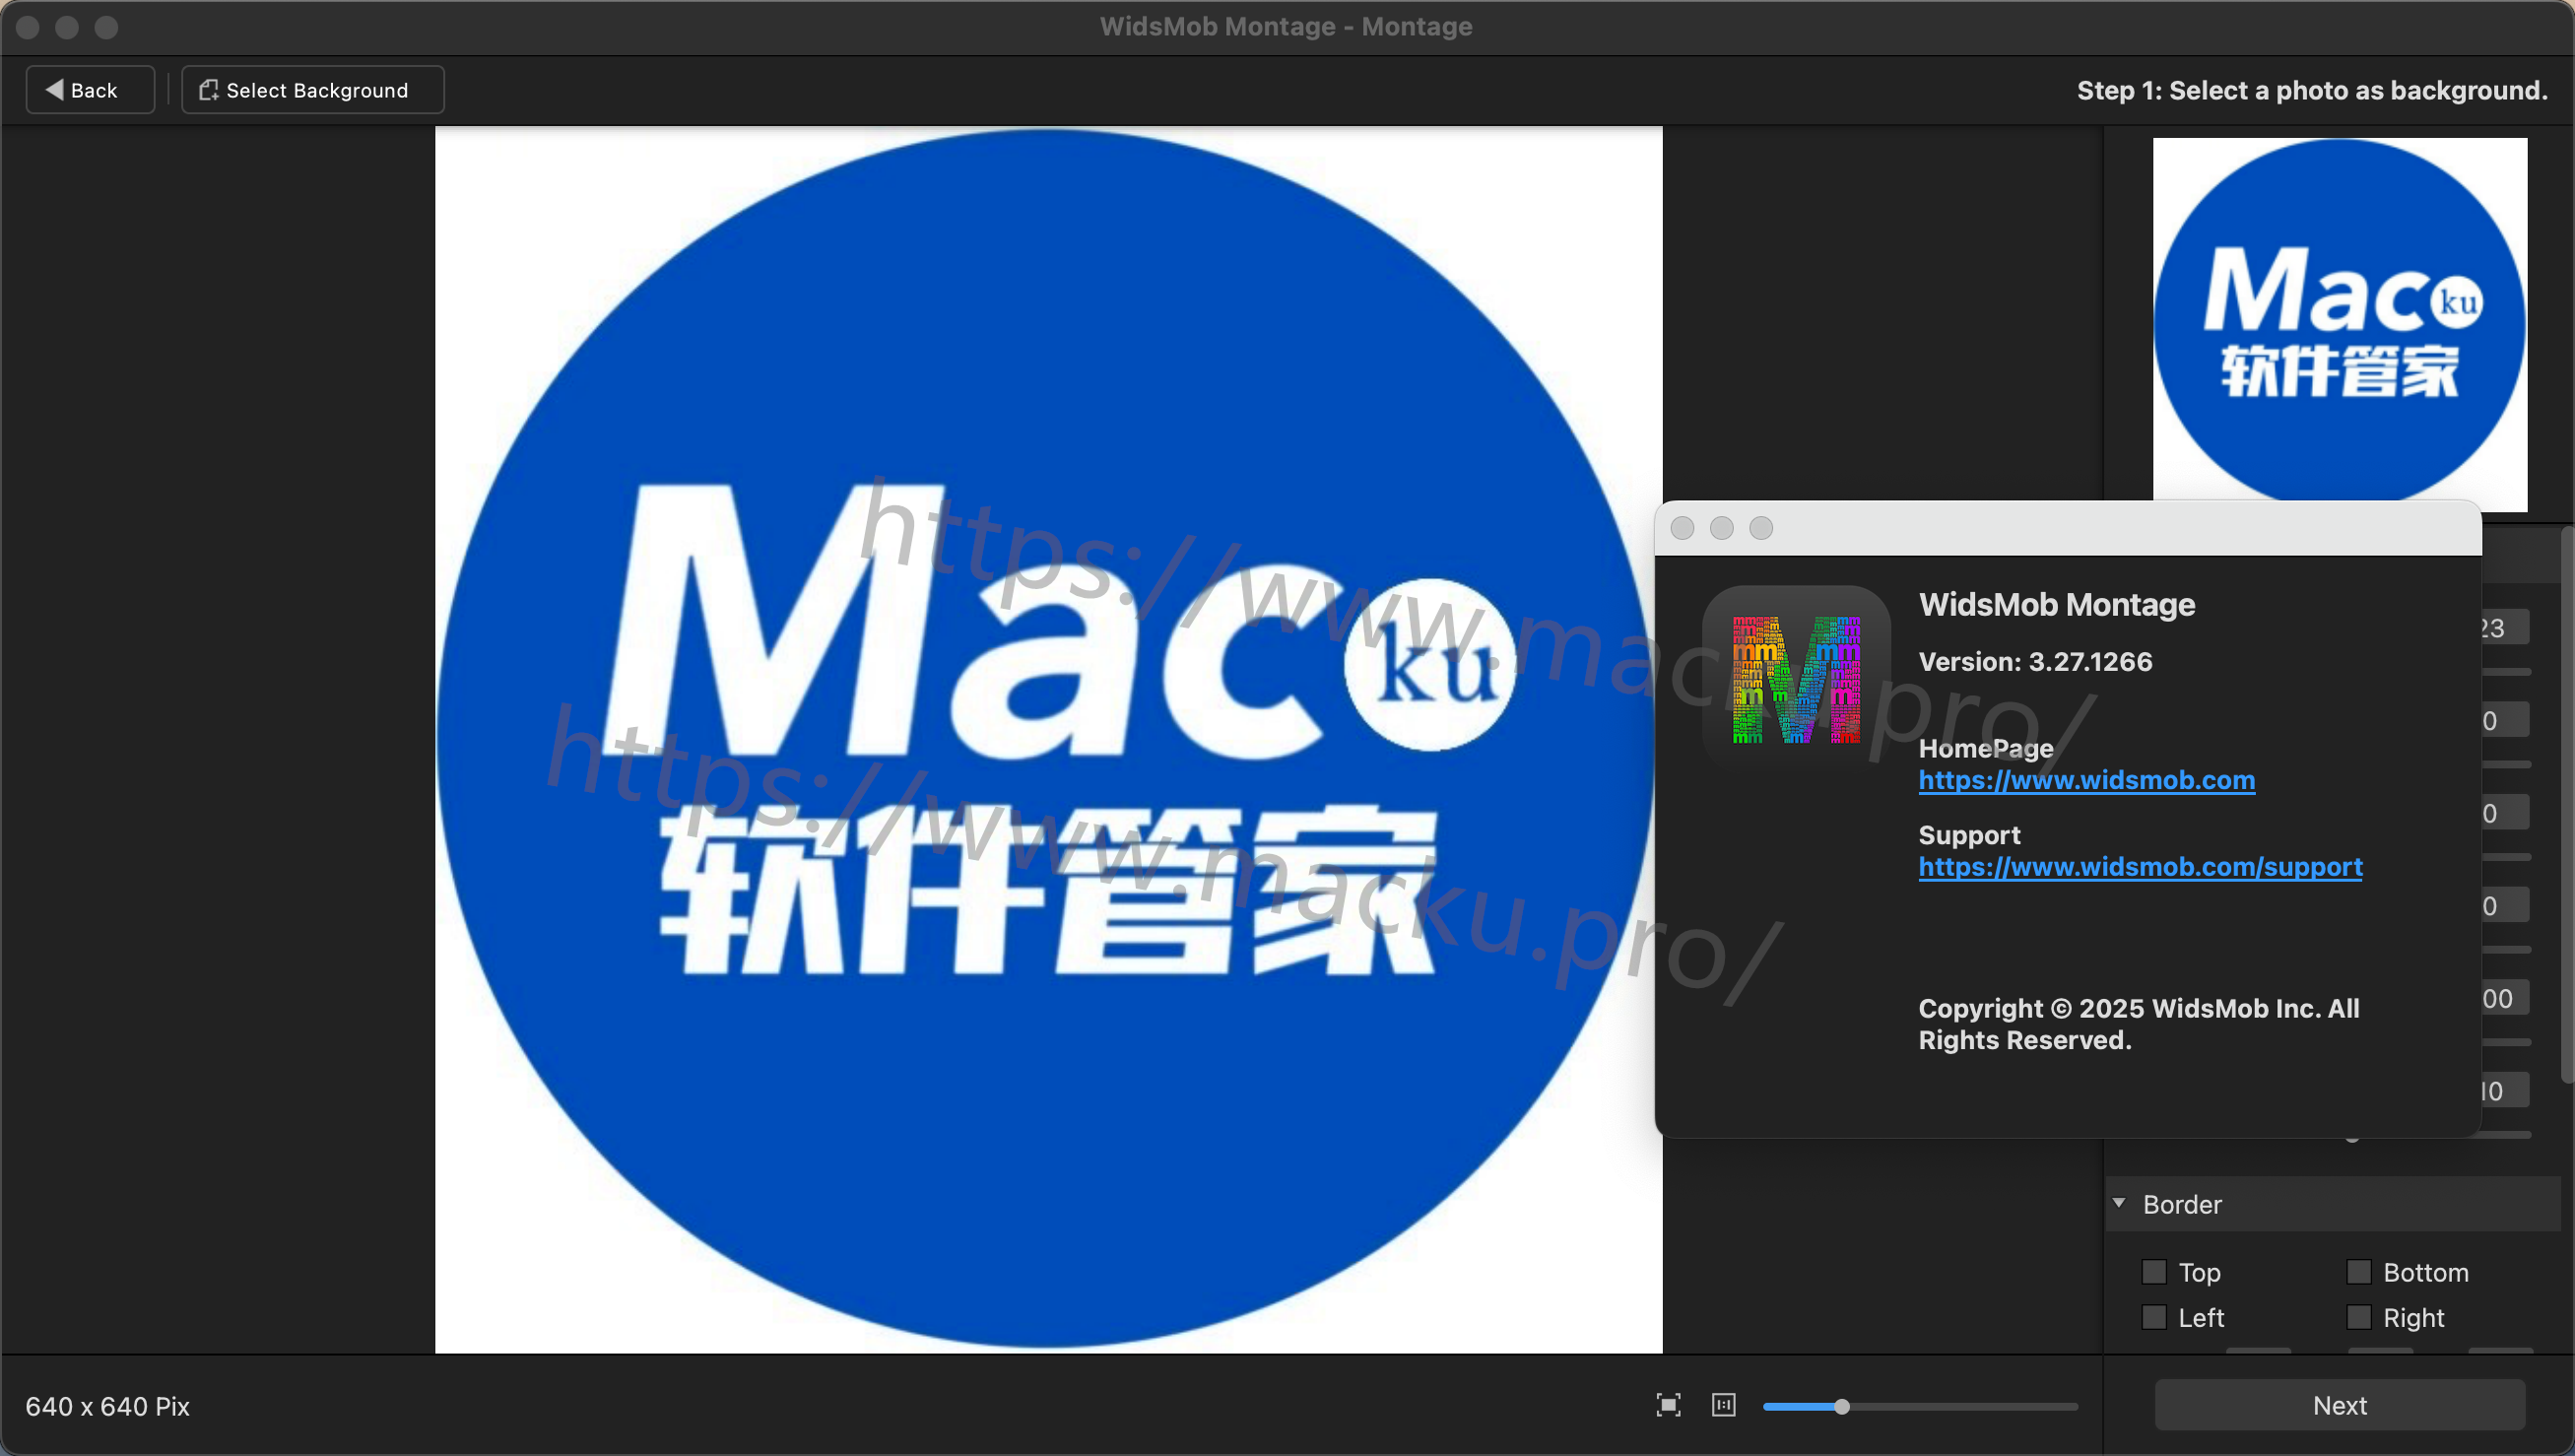Close the About WidsMob Montage dialog
The width and height of the screenshot is (2575, 1456).
(x=1682, y=528)
